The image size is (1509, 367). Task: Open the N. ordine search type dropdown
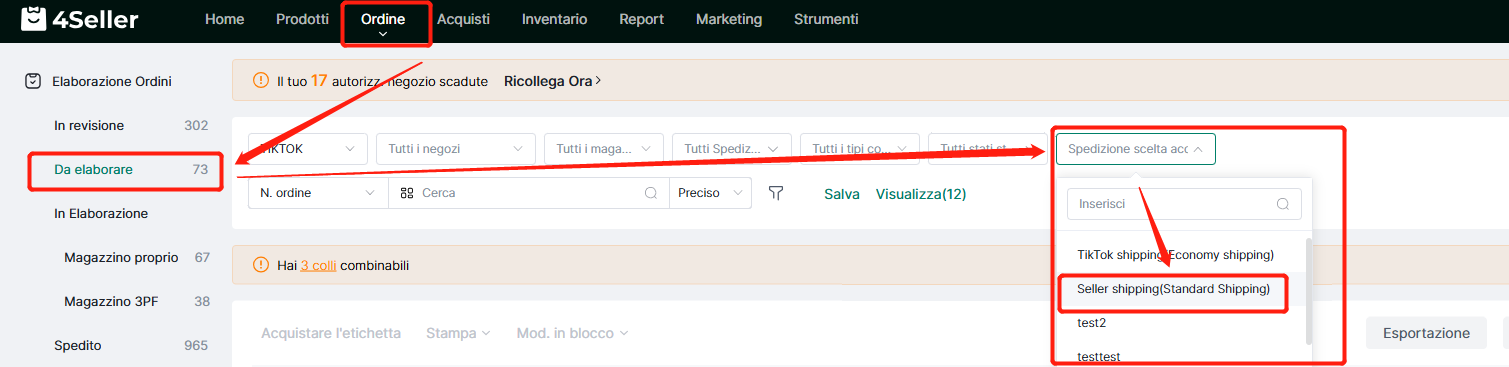[x=318, y=193]
